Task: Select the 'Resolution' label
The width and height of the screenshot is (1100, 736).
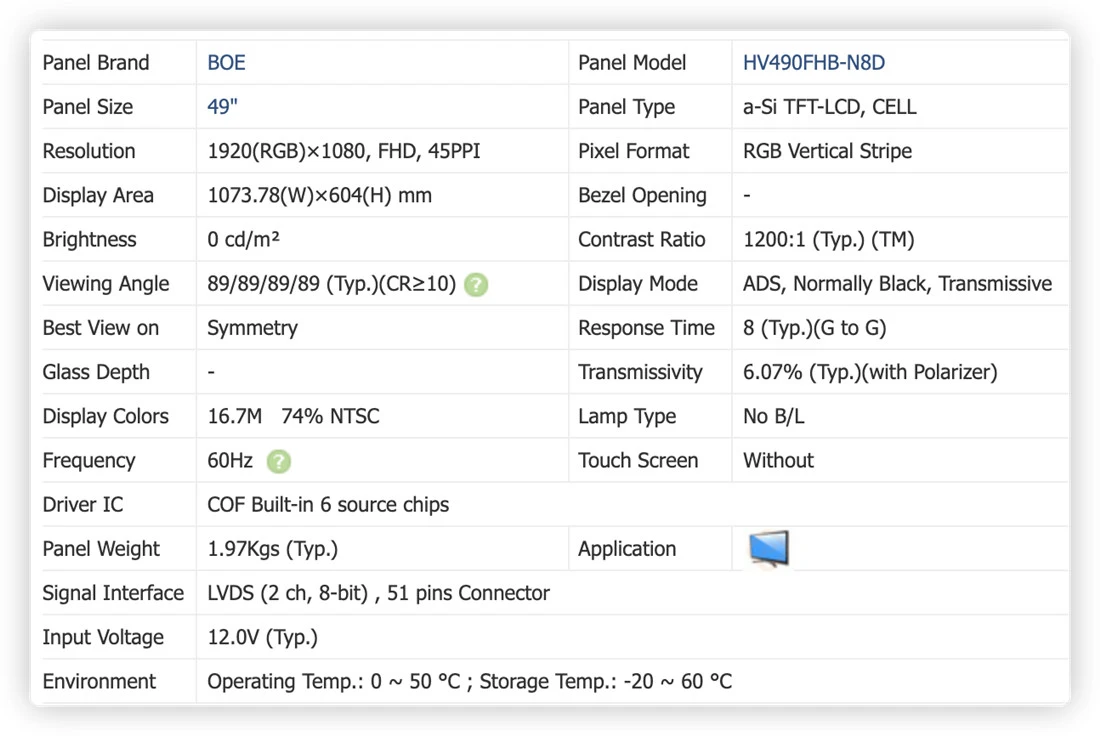Action: point(88,151)
